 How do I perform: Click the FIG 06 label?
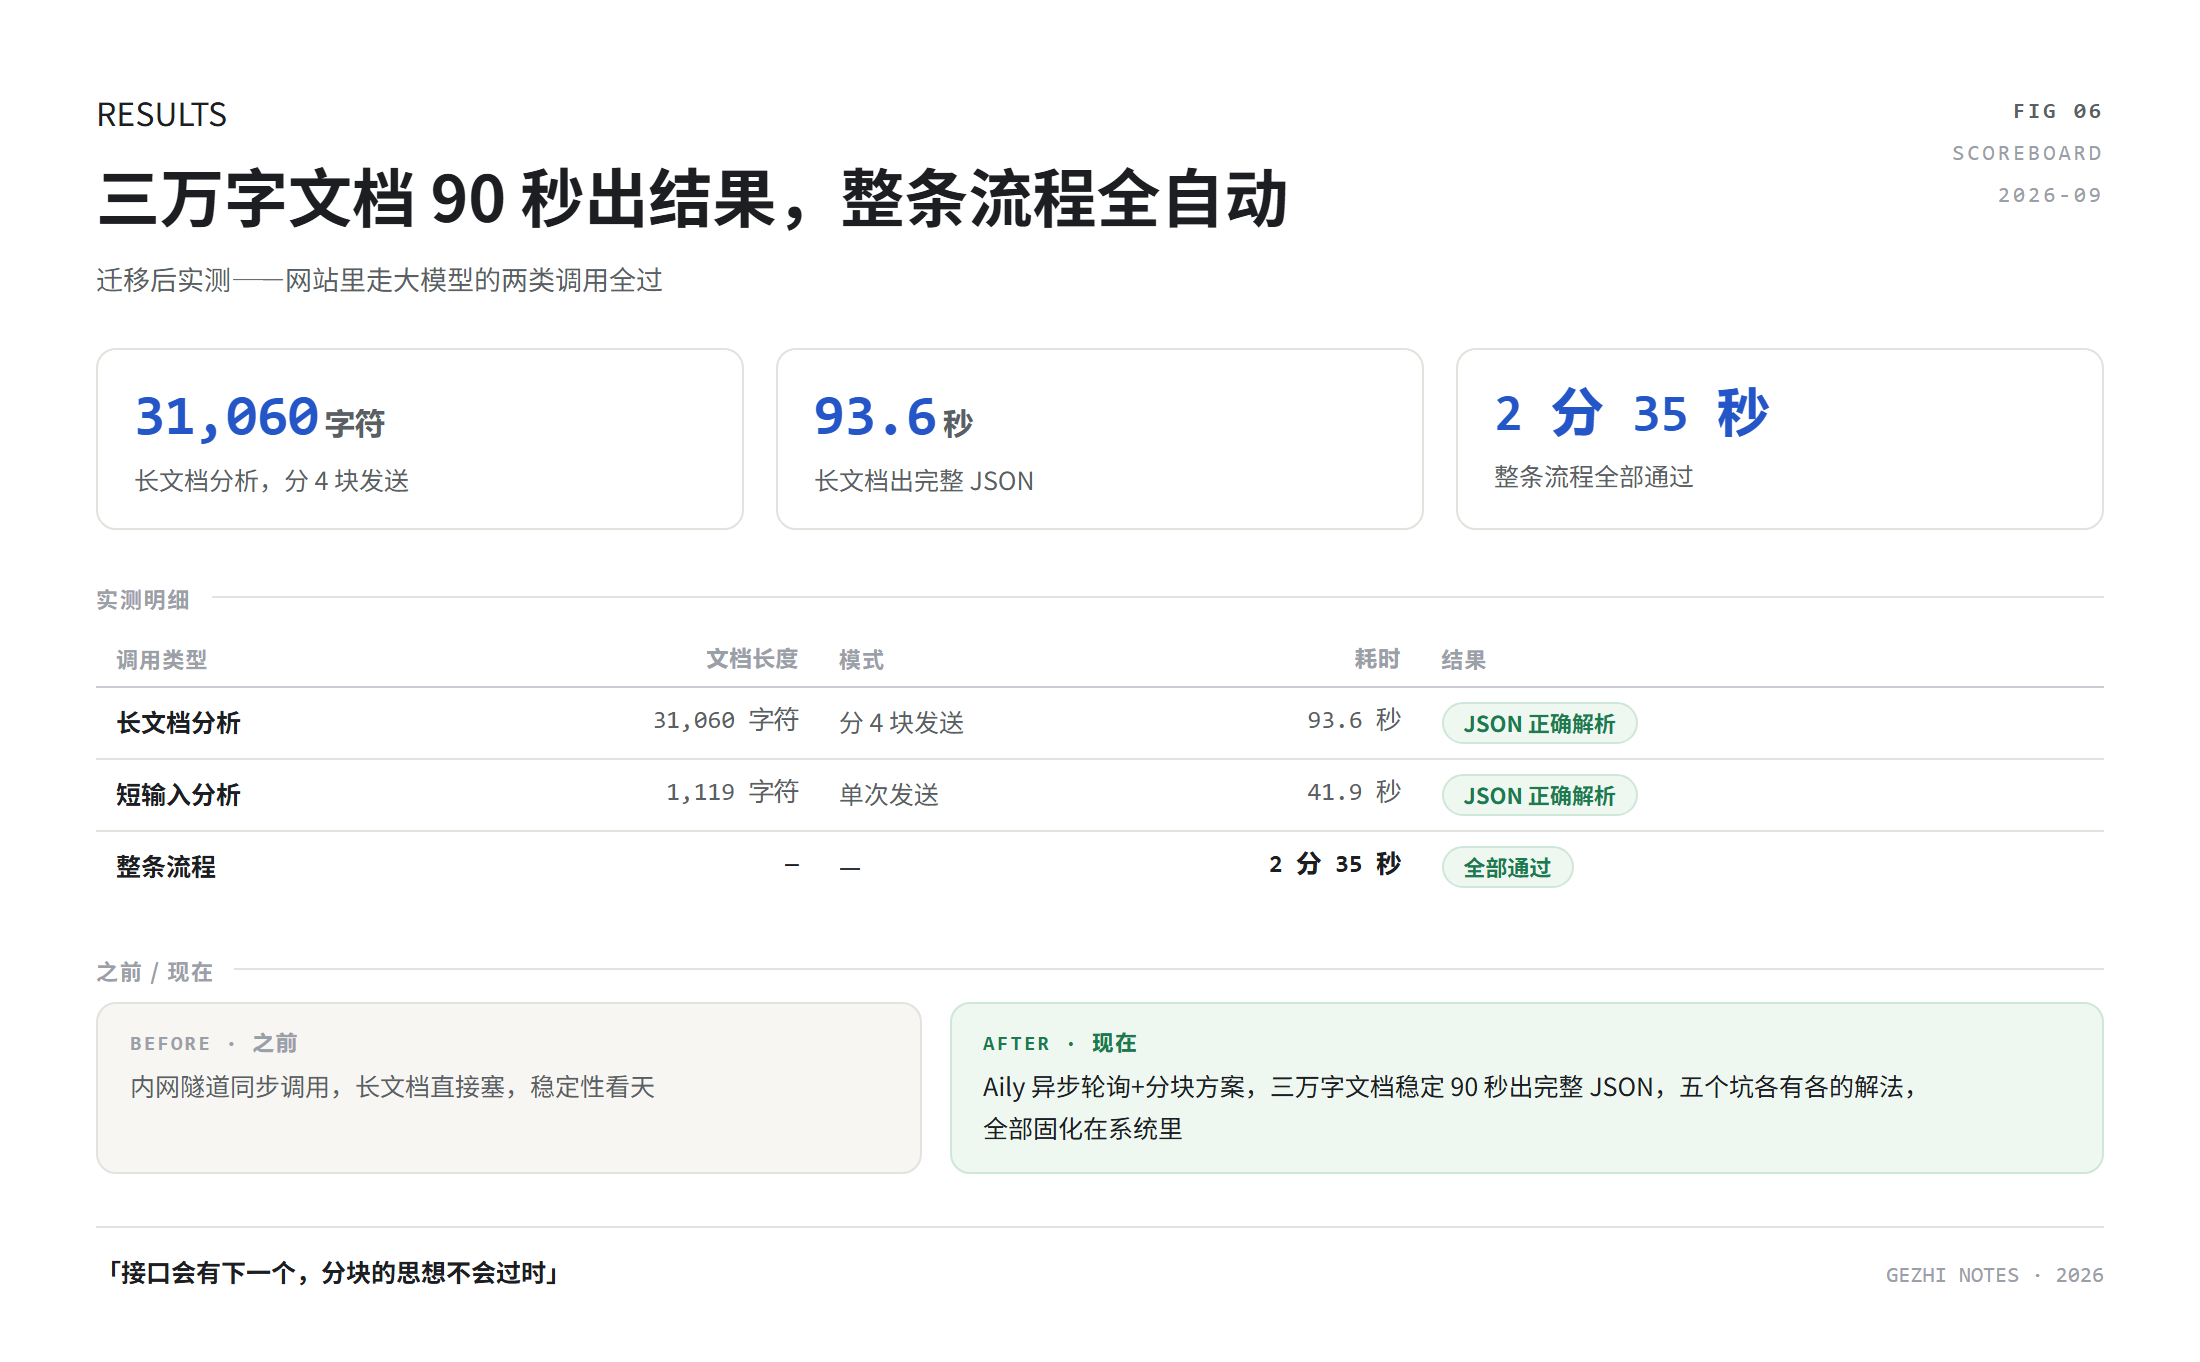(x=2057, y=111)
